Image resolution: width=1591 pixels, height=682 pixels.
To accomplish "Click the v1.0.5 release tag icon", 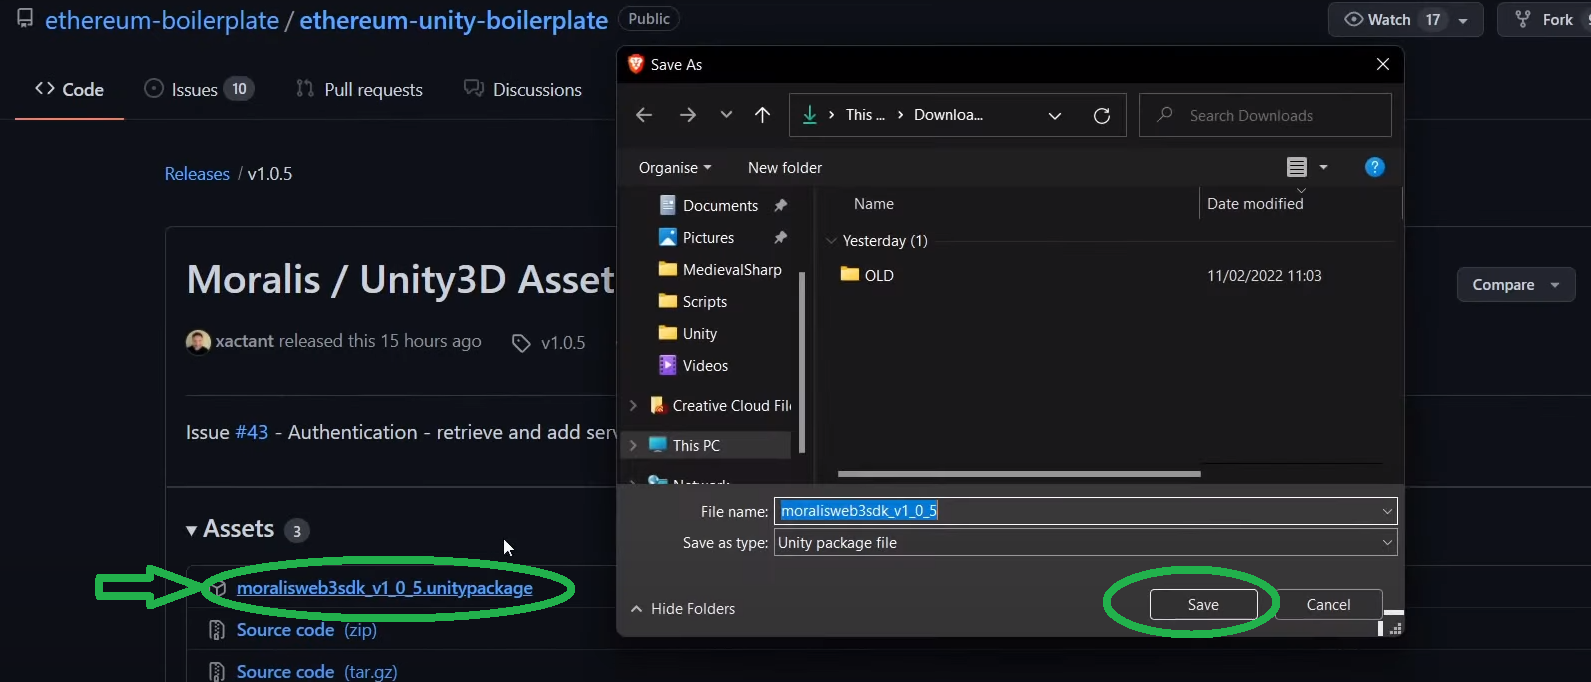I will [521, 343].
